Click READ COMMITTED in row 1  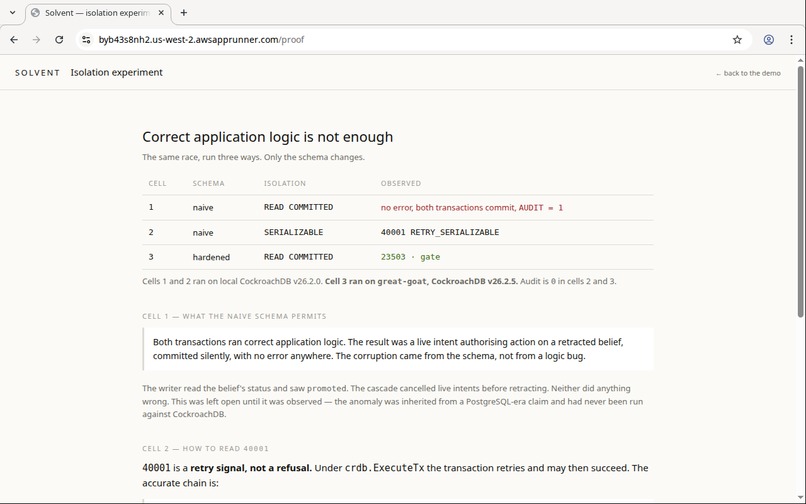click(299, 207)
